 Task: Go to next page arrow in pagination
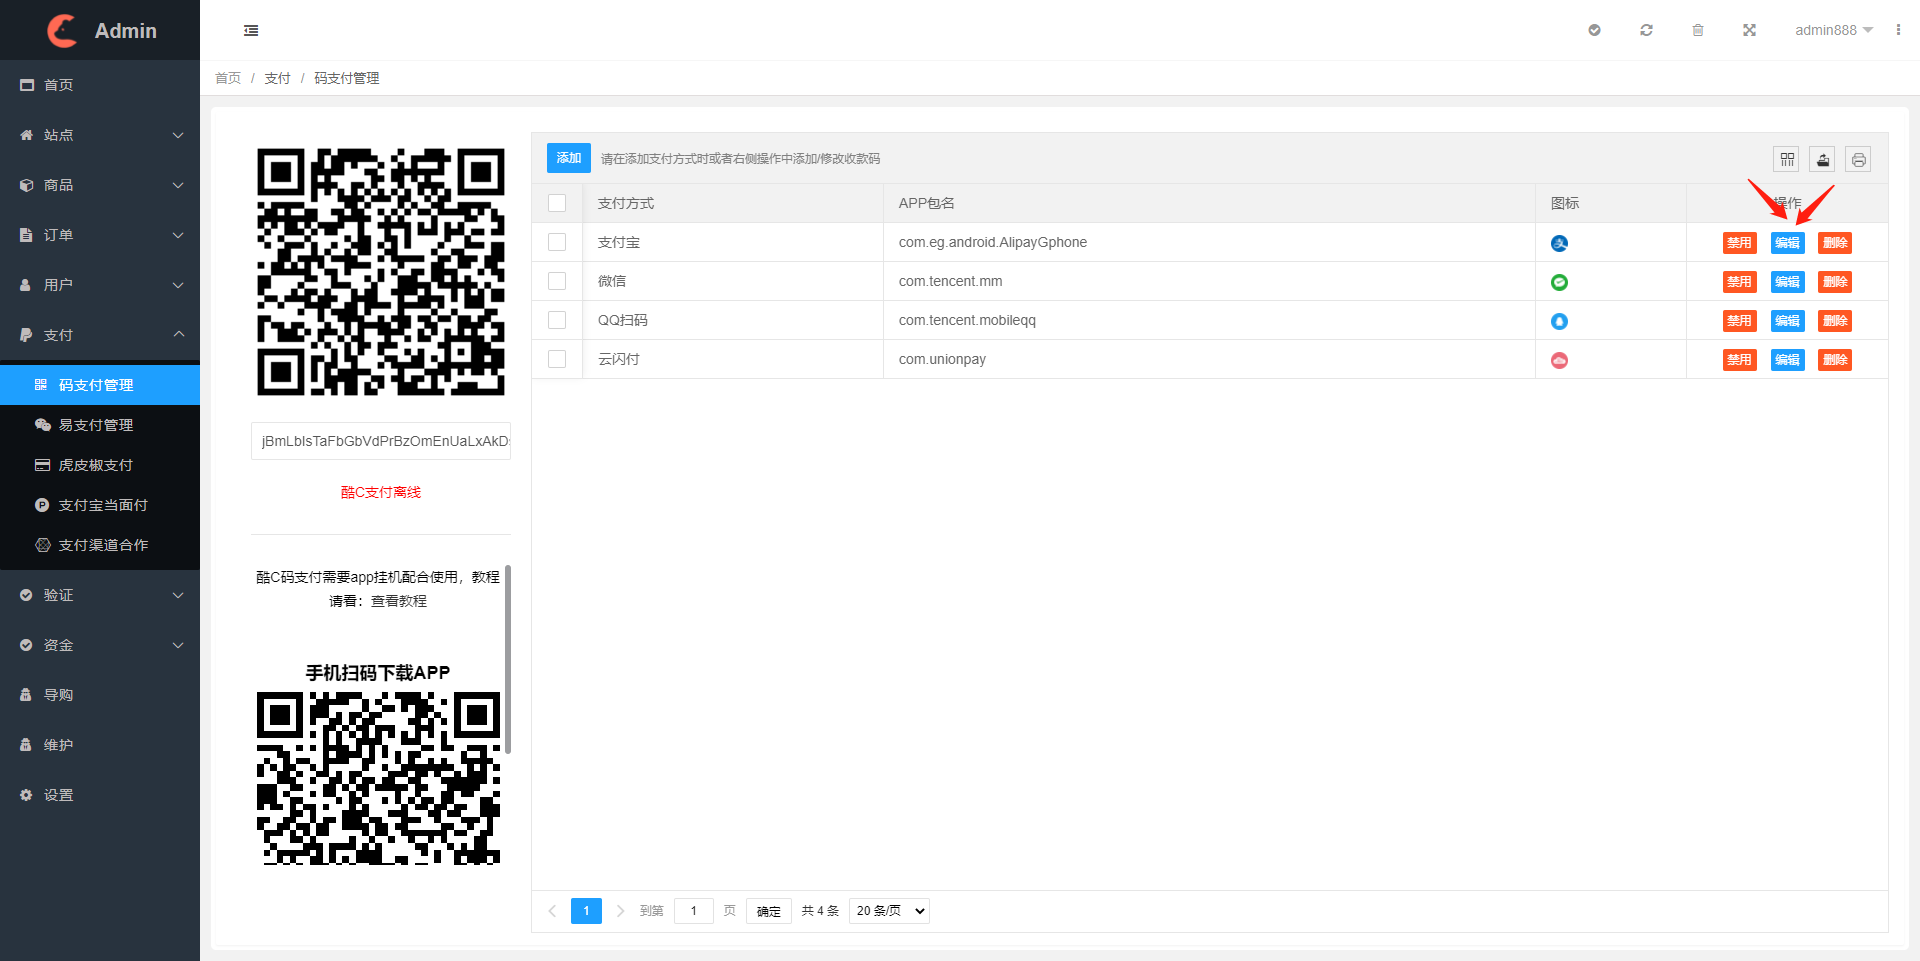point(620,911)
